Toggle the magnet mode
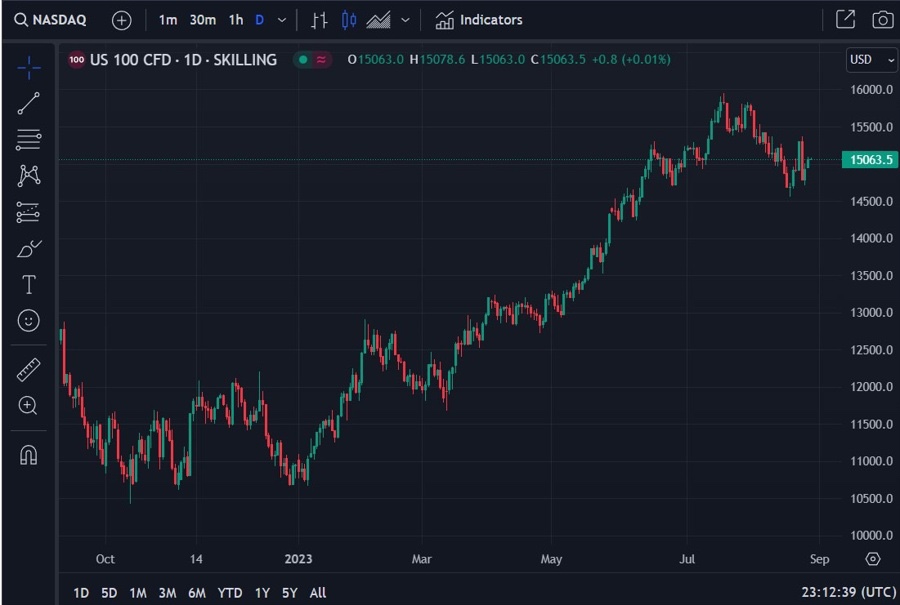This screenshot has width=900, height=605. [29, 455]
